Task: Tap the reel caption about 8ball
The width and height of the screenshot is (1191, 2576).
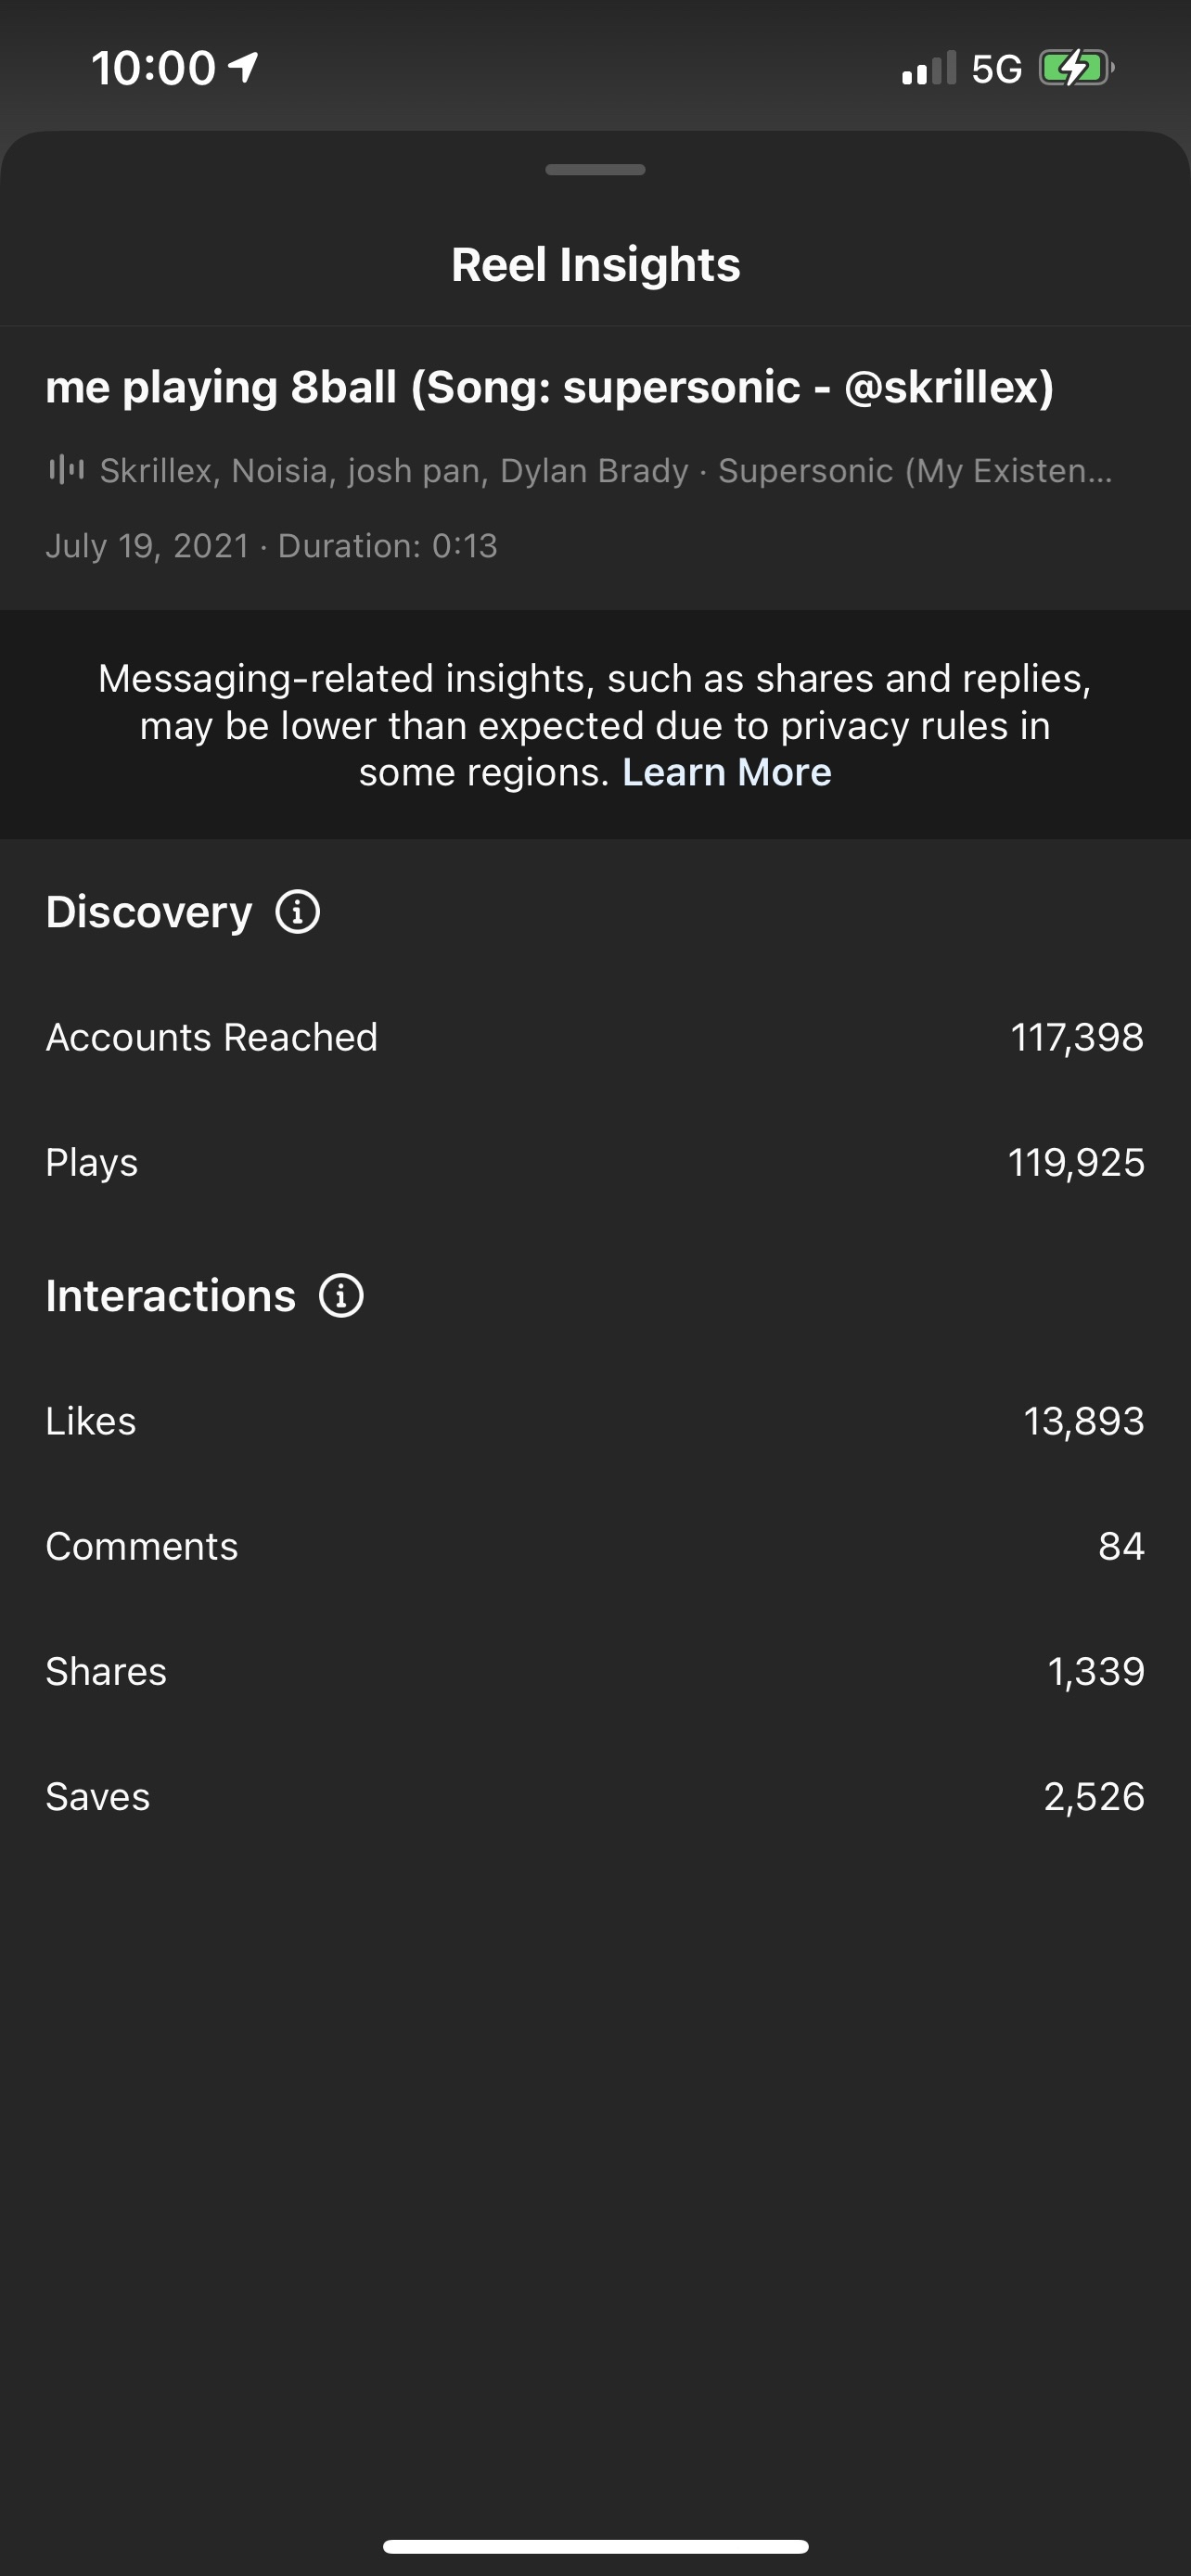Action: tap(549, 387)
